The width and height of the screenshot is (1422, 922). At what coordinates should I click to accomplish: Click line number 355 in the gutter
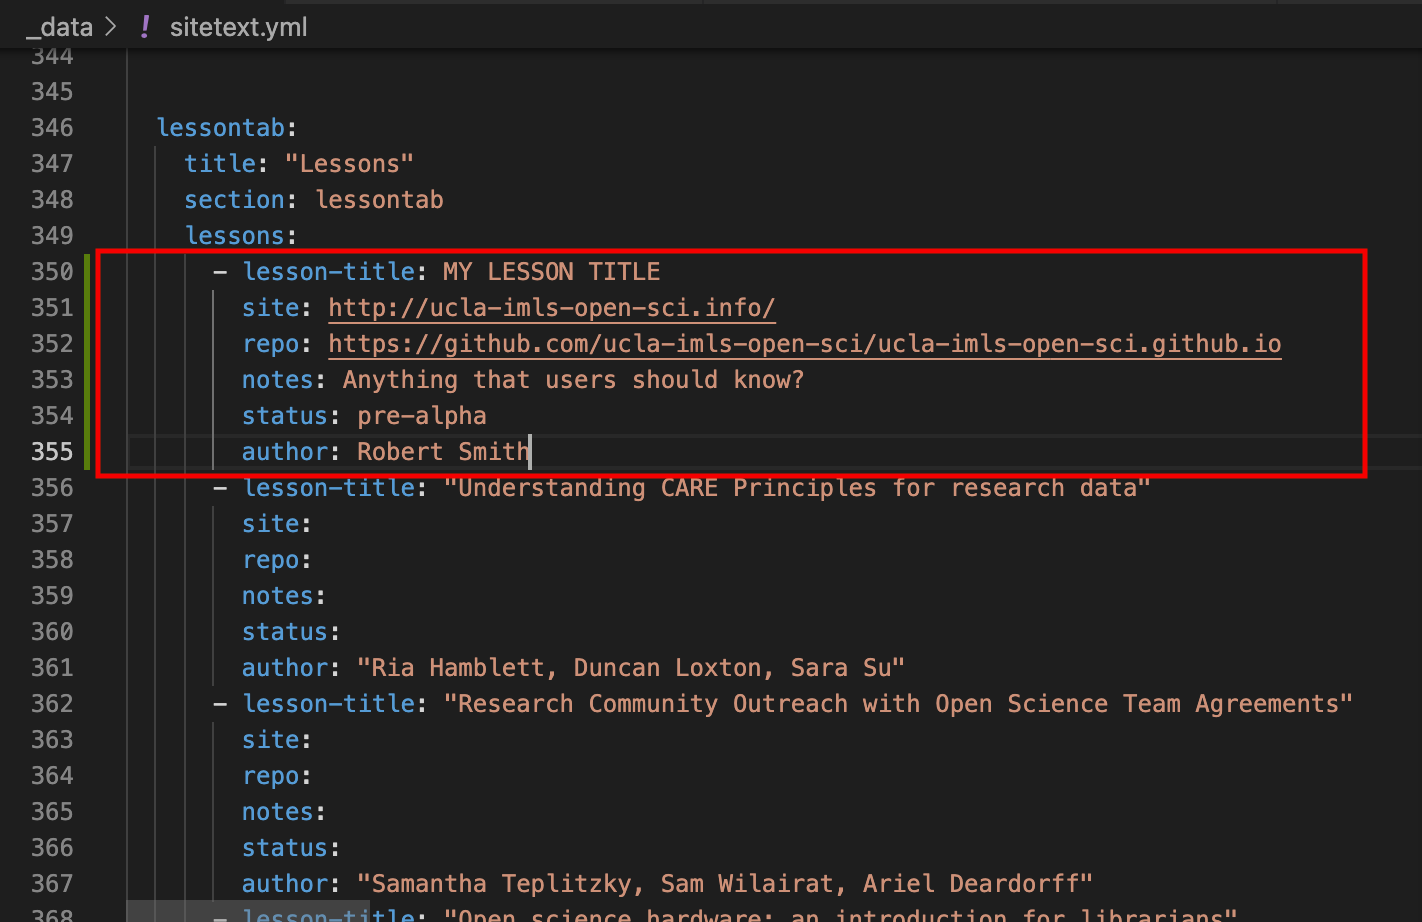52,452
